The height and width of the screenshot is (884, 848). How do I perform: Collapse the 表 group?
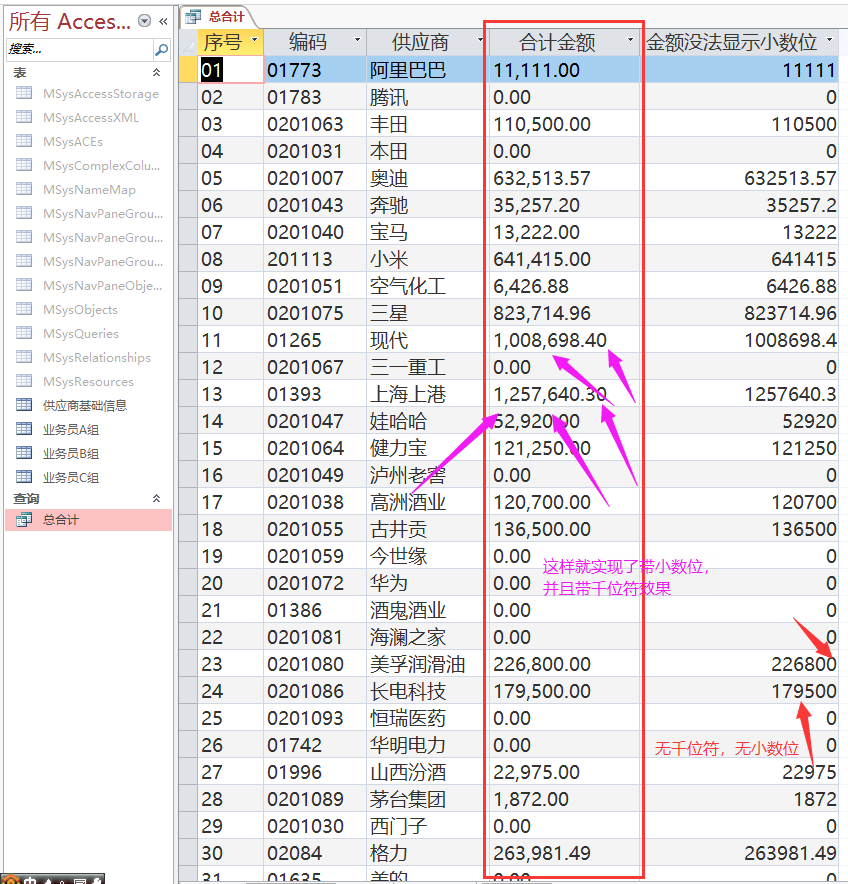(156, 72)
